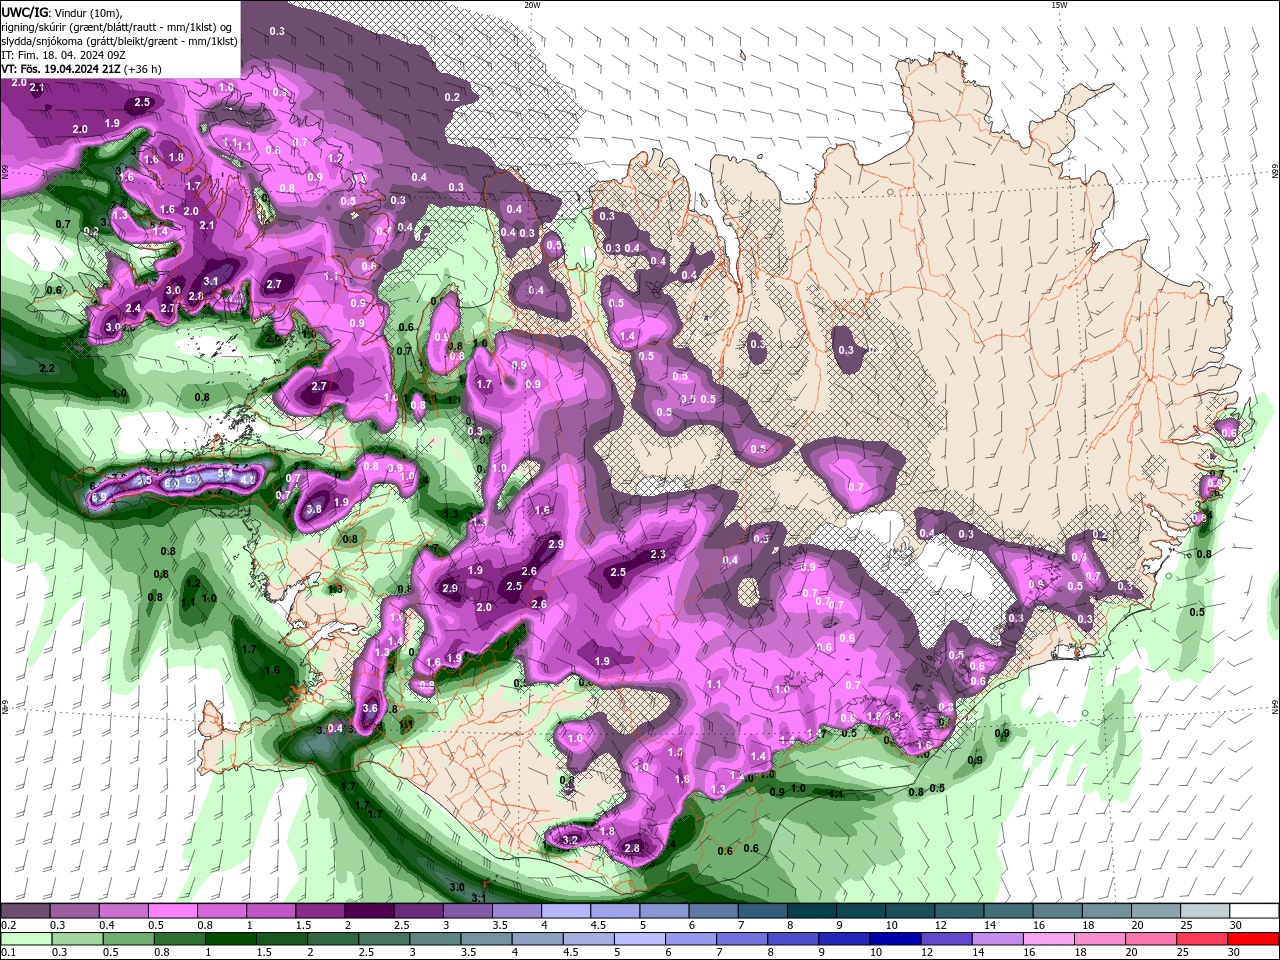This screenshot has width=1280, height=960.
Task: Pick the darkest green lower swatch between 1 and 1.5
Action: click(x=230, y=938)
